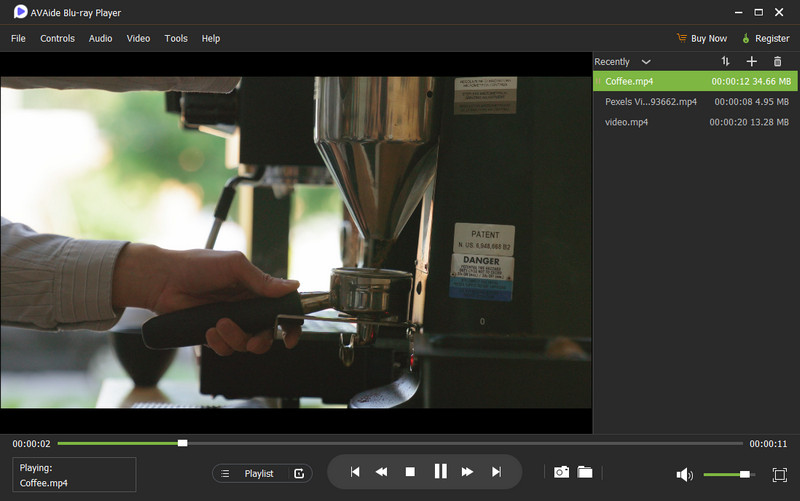Rewind the video
Viewport: 800px width, 501px height.
point(381,472)
